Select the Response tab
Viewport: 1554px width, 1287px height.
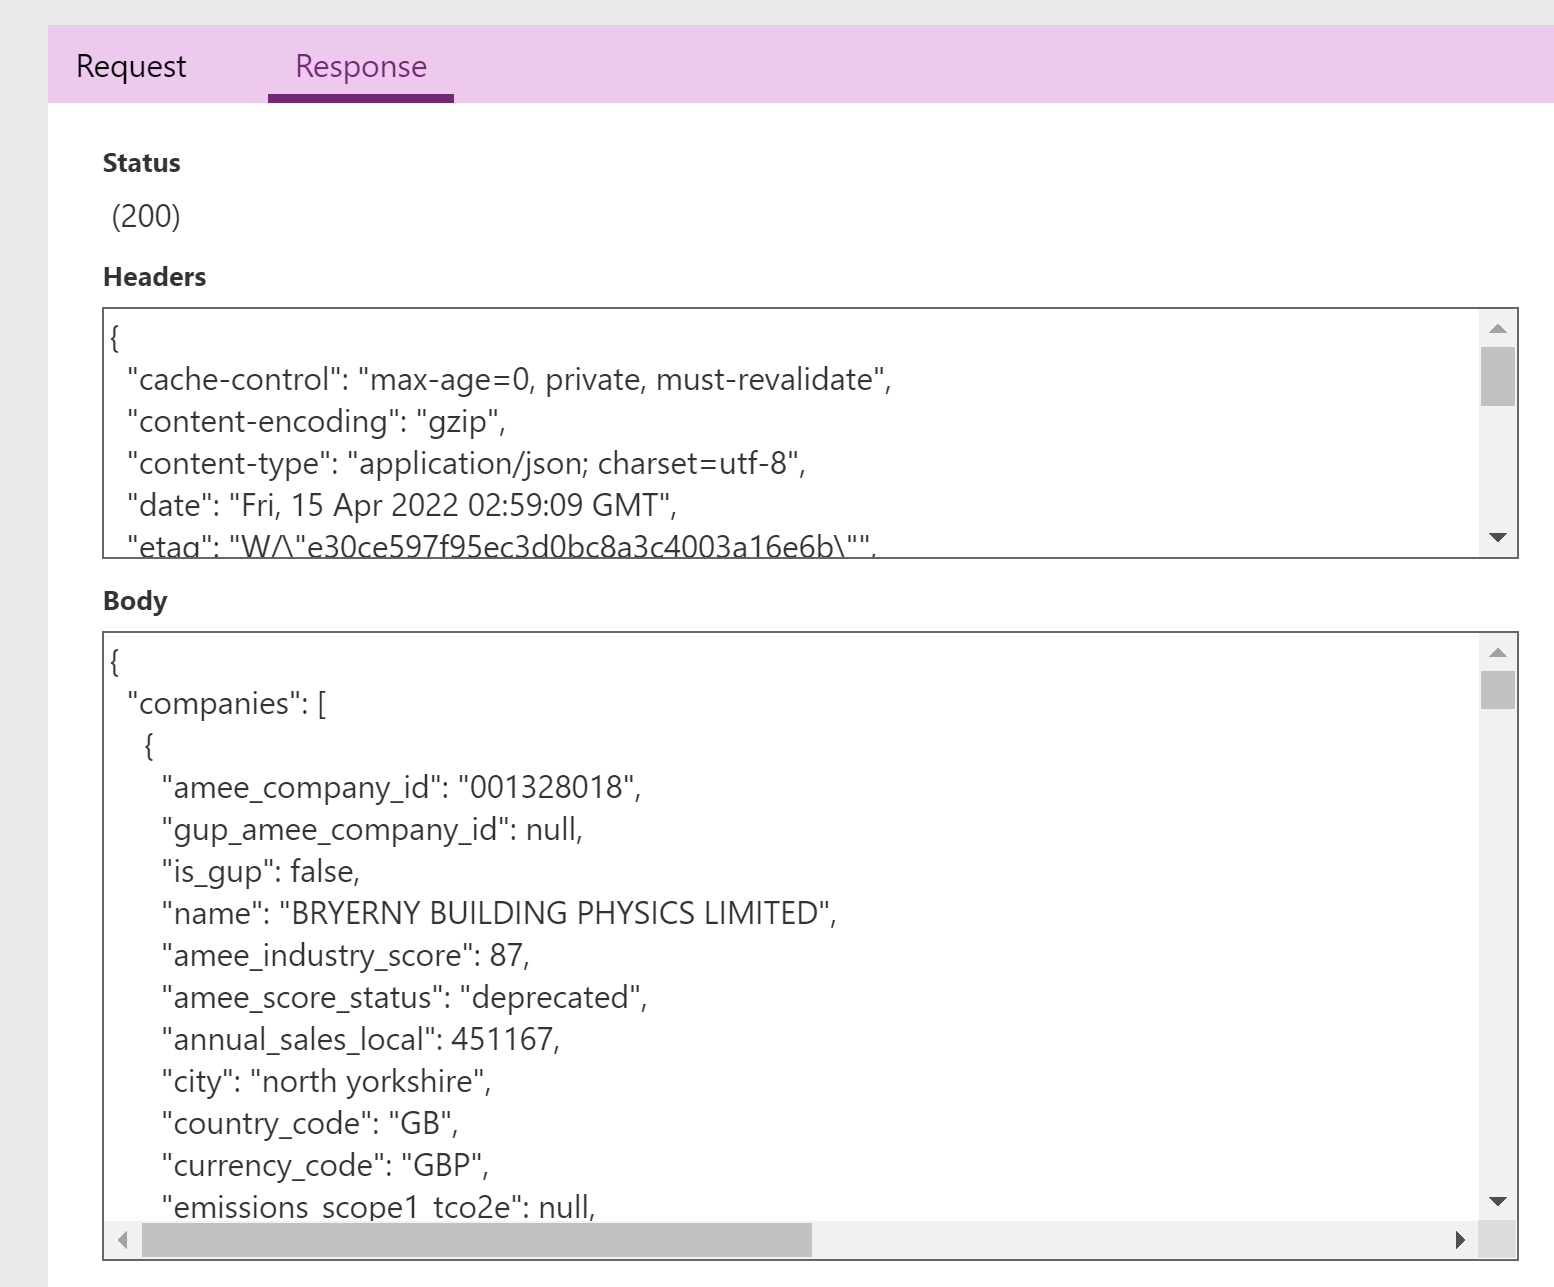[361, 66]
